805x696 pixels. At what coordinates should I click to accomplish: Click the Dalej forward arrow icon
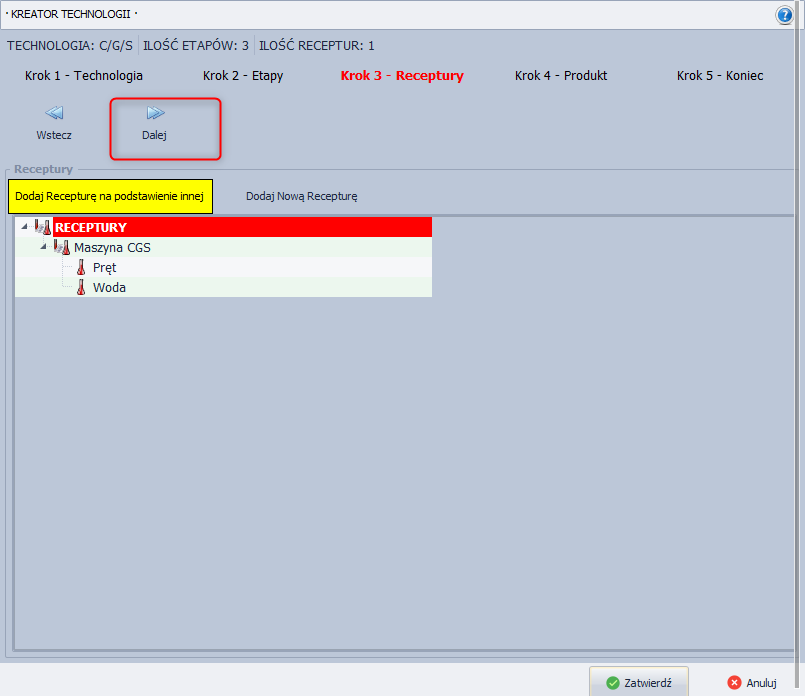[155, 112]
